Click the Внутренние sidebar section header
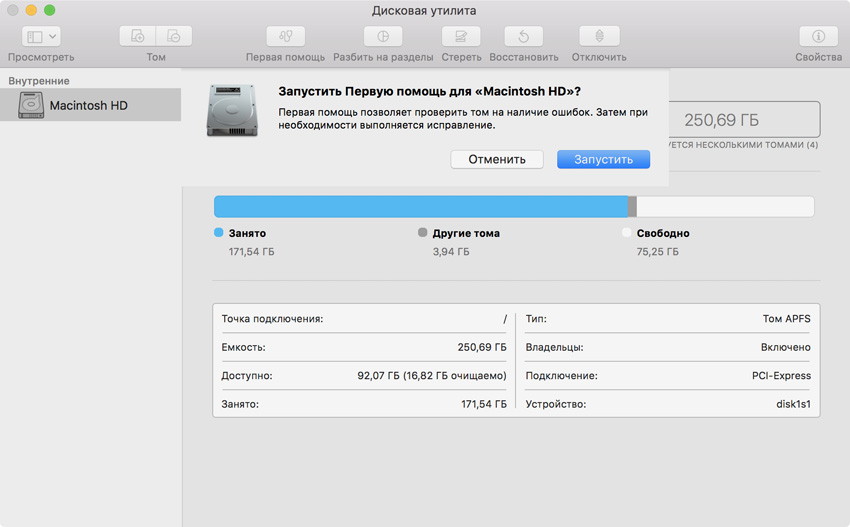The height and width of the screenshot is (527, 850). click(39, 80)
